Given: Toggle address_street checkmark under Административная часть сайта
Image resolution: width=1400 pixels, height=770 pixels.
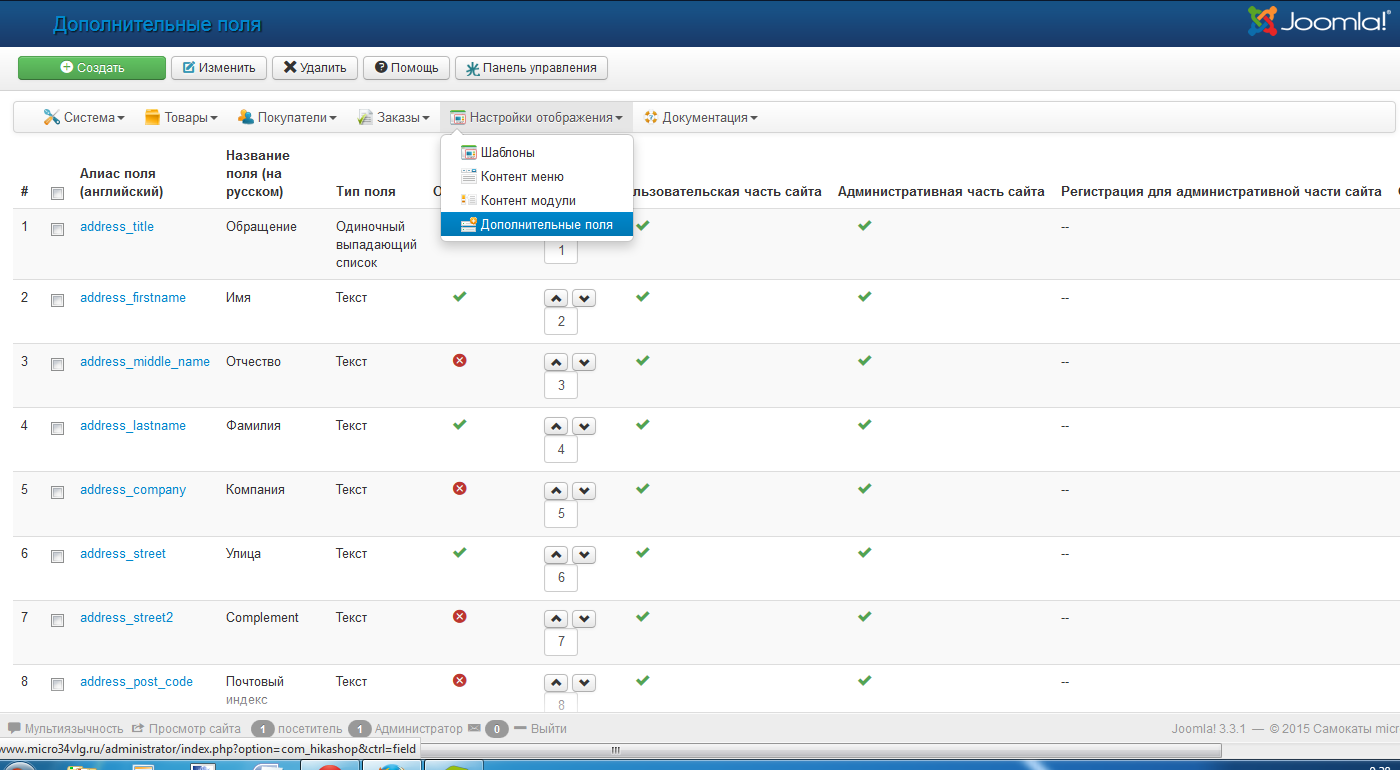Looking at the screenshot, I should tap(865, 552).
